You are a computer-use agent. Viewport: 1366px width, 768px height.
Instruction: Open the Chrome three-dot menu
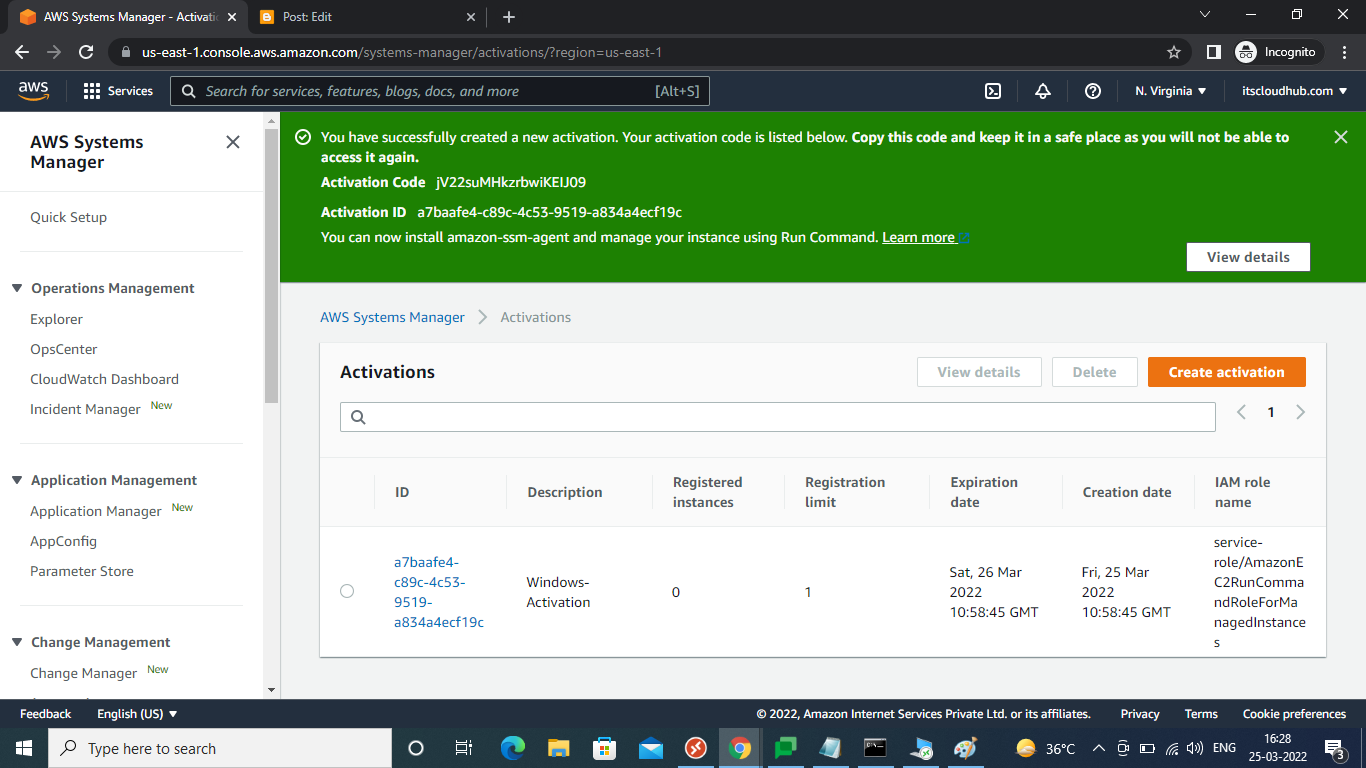[1344, 52]
